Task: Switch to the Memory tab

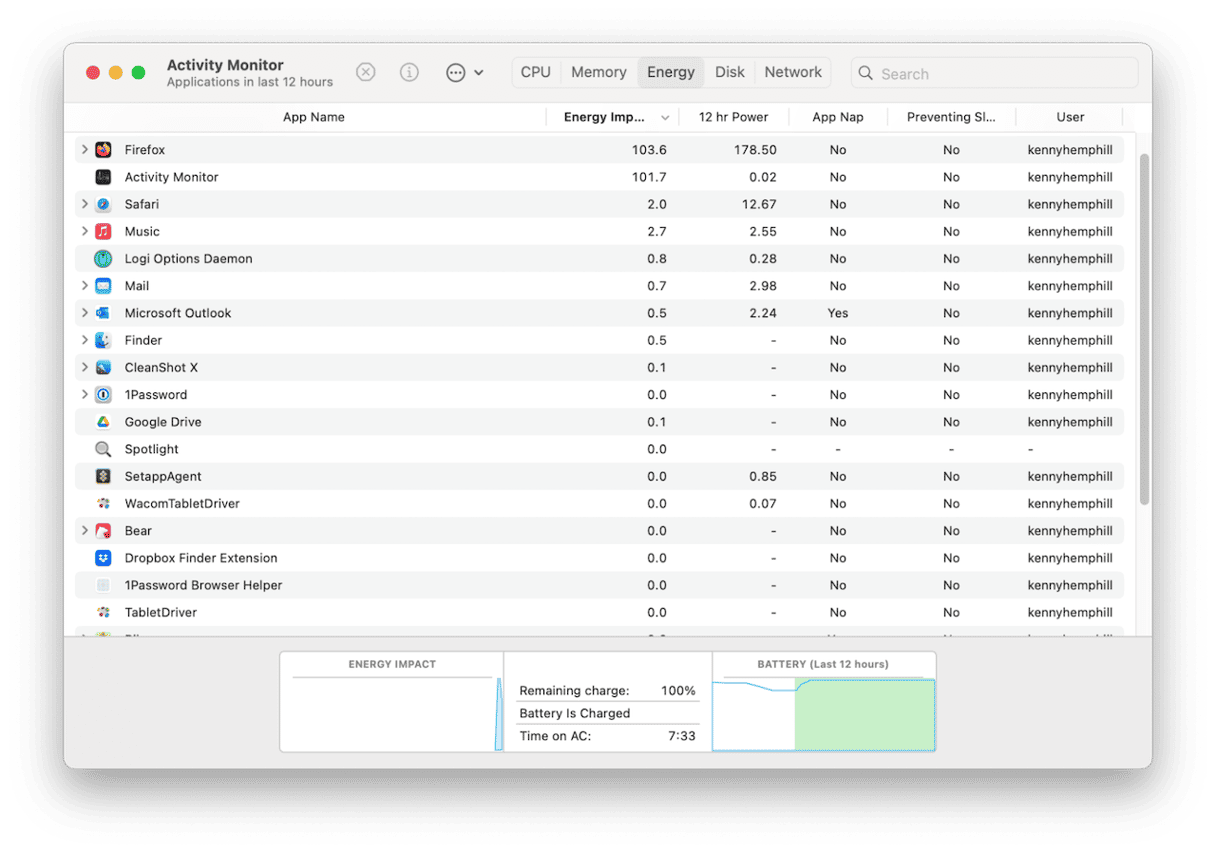Action: click(x=598, y=72)
